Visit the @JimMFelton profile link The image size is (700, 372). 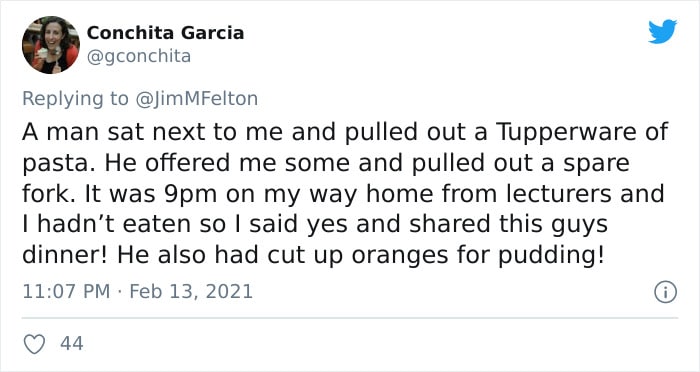click(196, 99)
